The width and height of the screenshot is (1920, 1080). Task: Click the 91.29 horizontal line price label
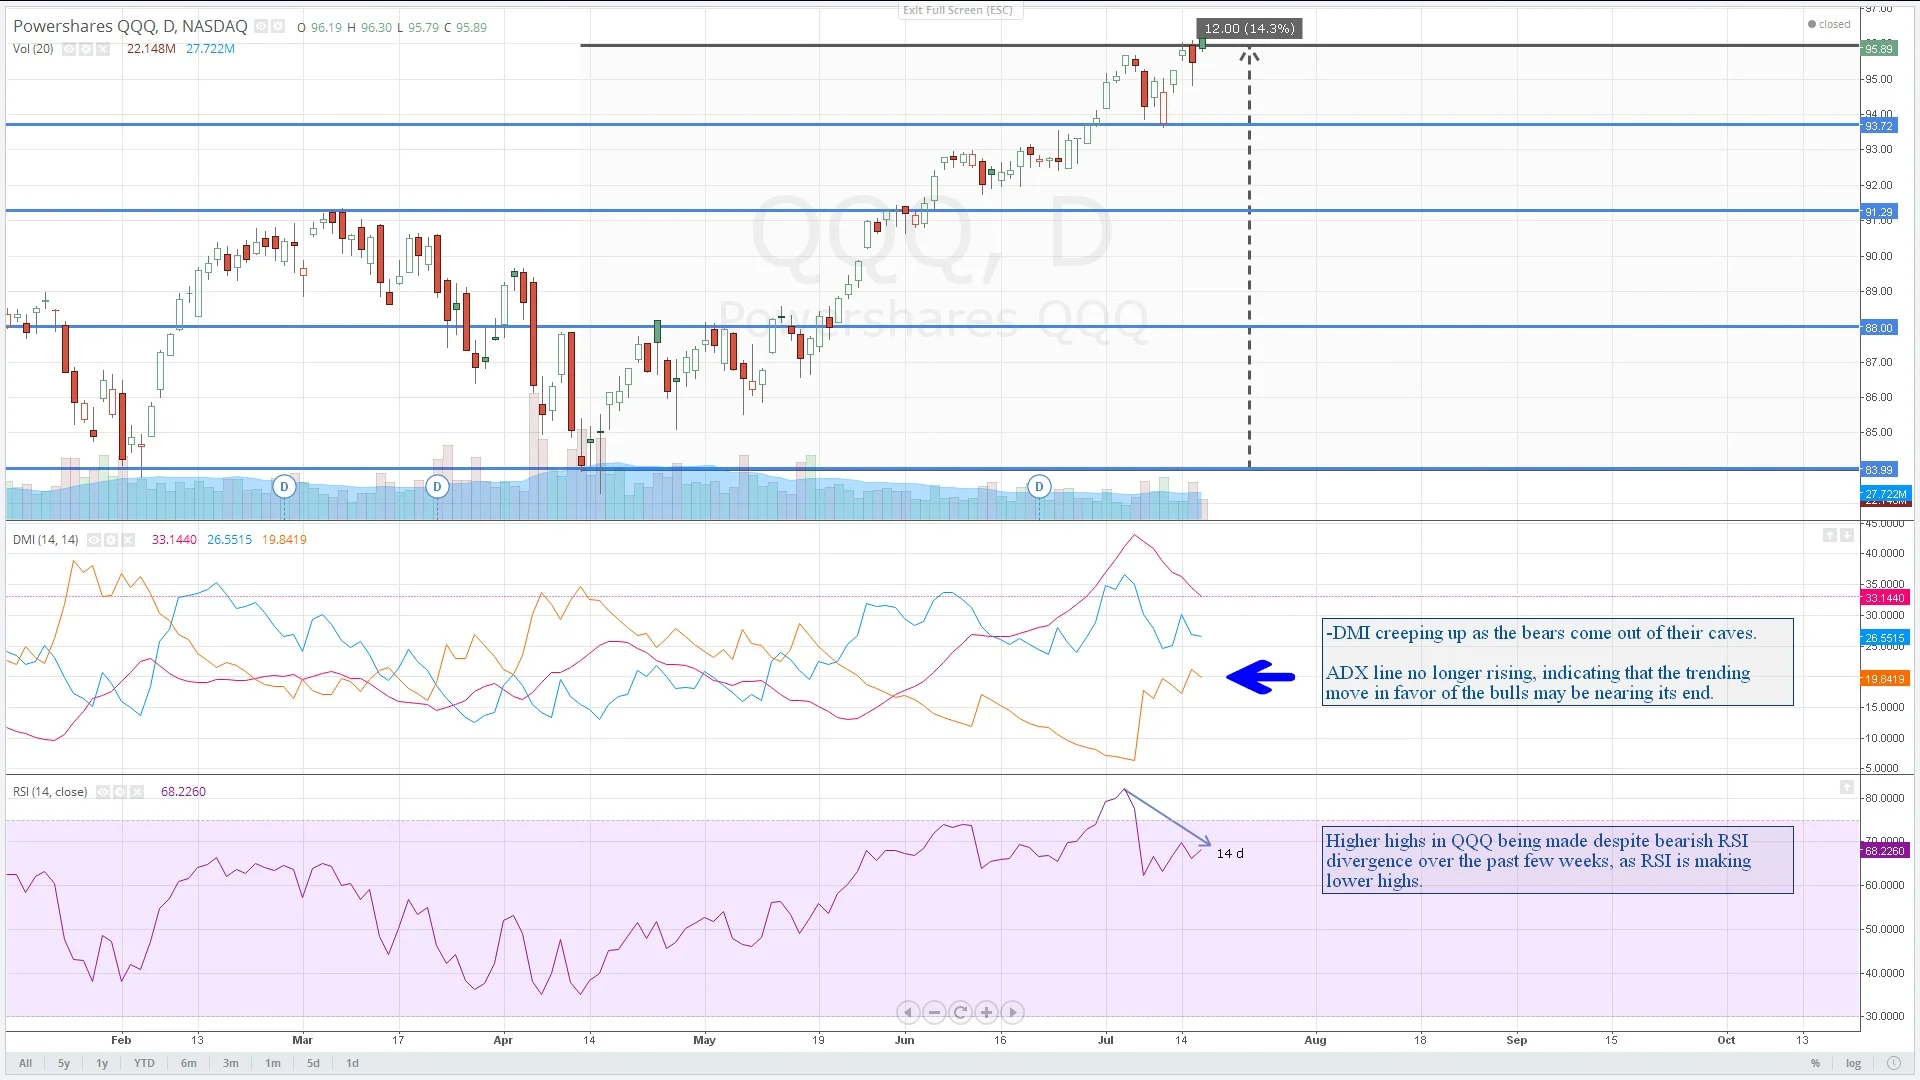tap(1878, 212)
